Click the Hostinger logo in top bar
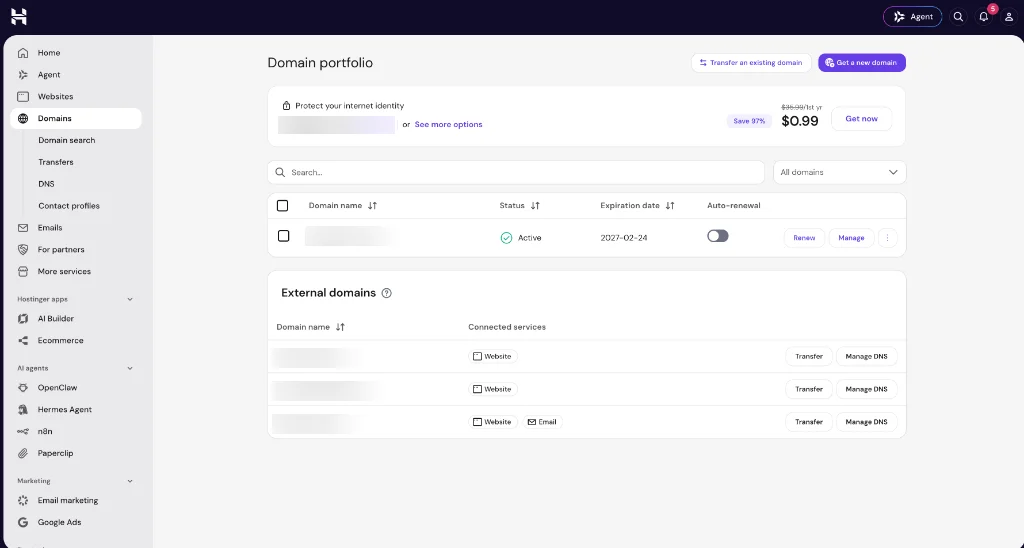 (19, 17)
